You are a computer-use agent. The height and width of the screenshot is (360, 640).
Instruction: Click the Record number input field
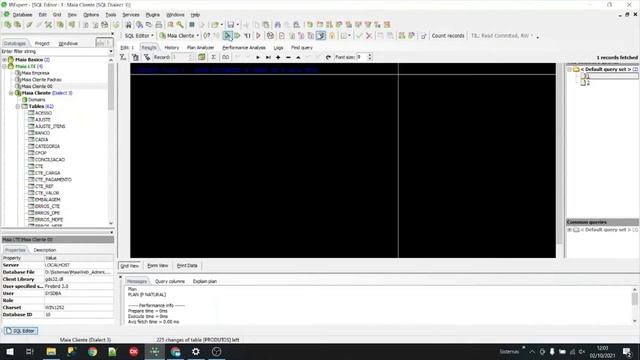(x=180, y=57)
